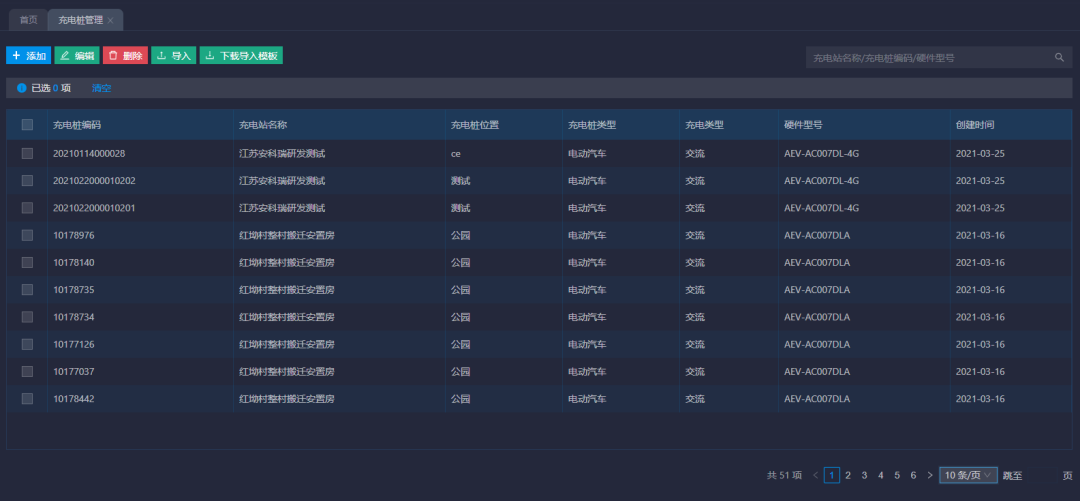Check the row 10177037 checkbox

point(28,371)
